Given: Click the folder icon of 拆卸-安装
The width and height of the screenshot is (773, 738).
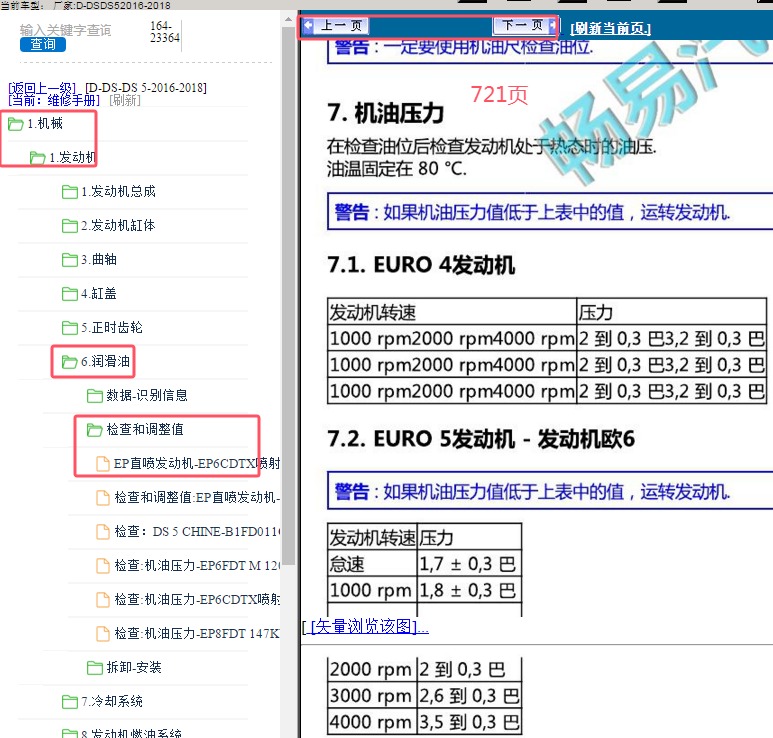Looking at the screenshot, I should coord(95,668).
